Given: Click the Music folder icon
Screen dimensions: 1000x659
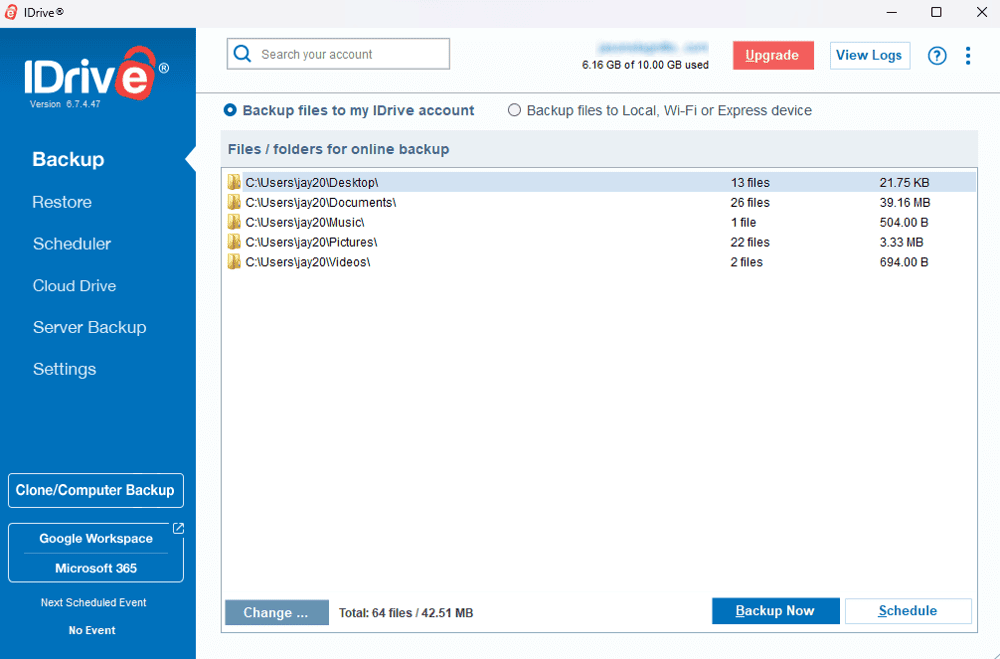Looking at the screenshot, I should 234,222.
